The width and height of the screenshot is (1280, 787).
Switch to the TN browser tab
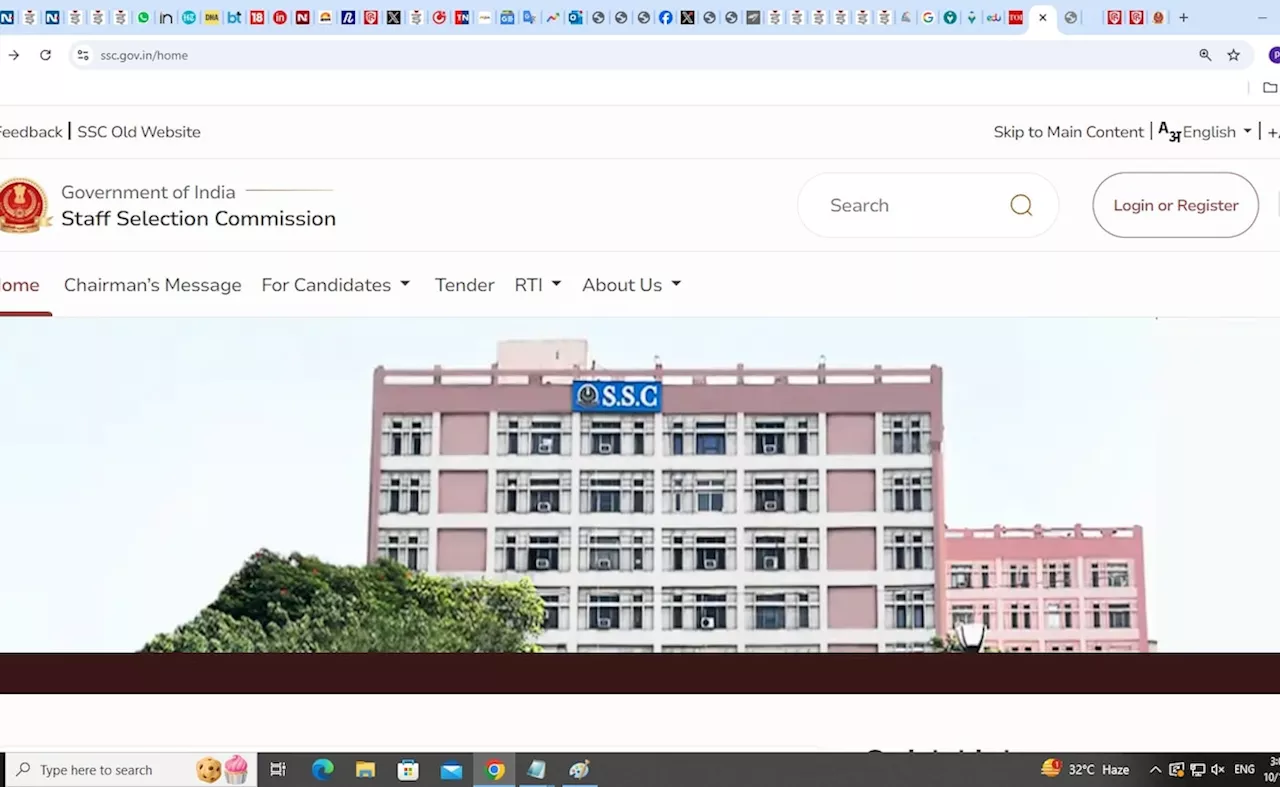pos(462,18)
